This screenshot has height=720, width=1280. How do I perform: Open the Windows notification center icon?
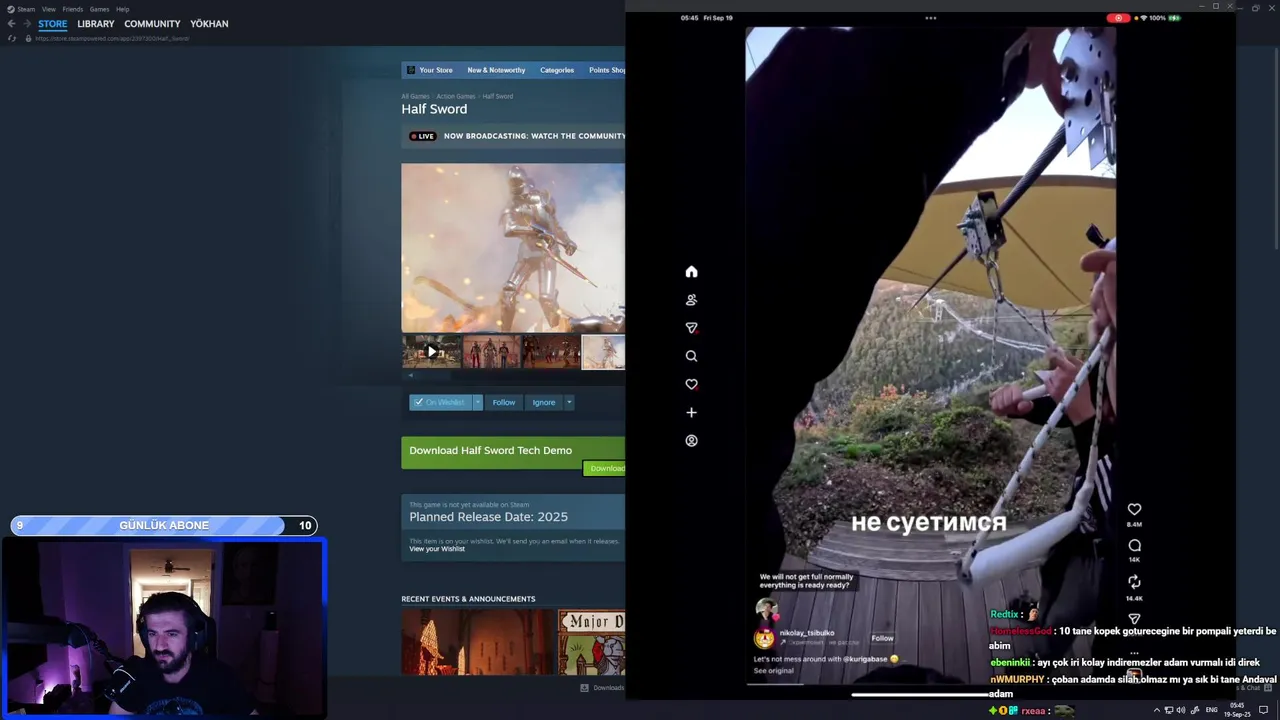[1263, 710]
